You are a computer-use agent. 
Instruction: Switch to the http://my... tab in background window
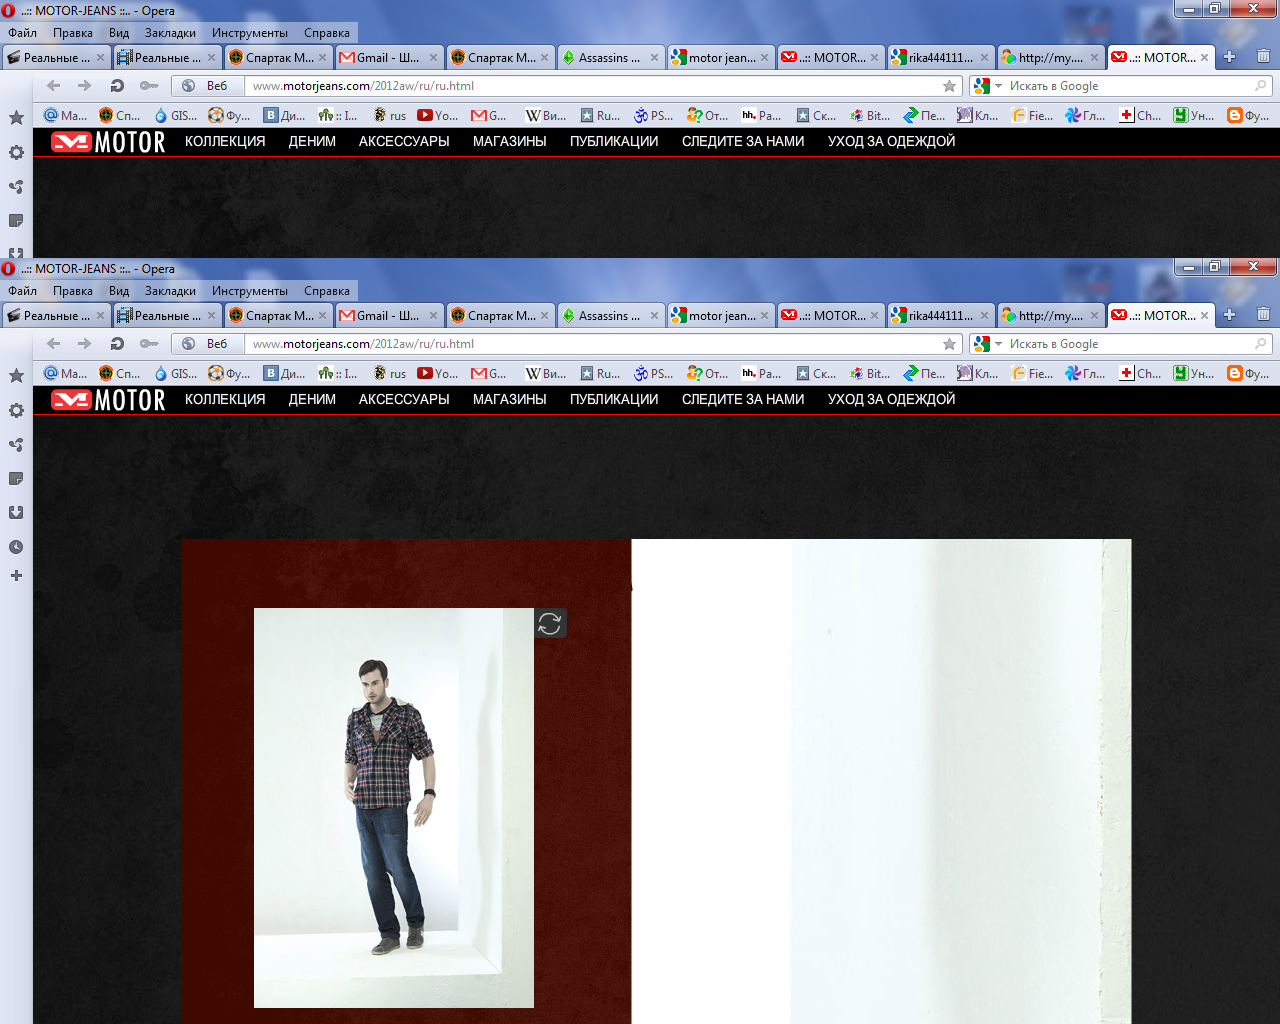(1051, 57)
